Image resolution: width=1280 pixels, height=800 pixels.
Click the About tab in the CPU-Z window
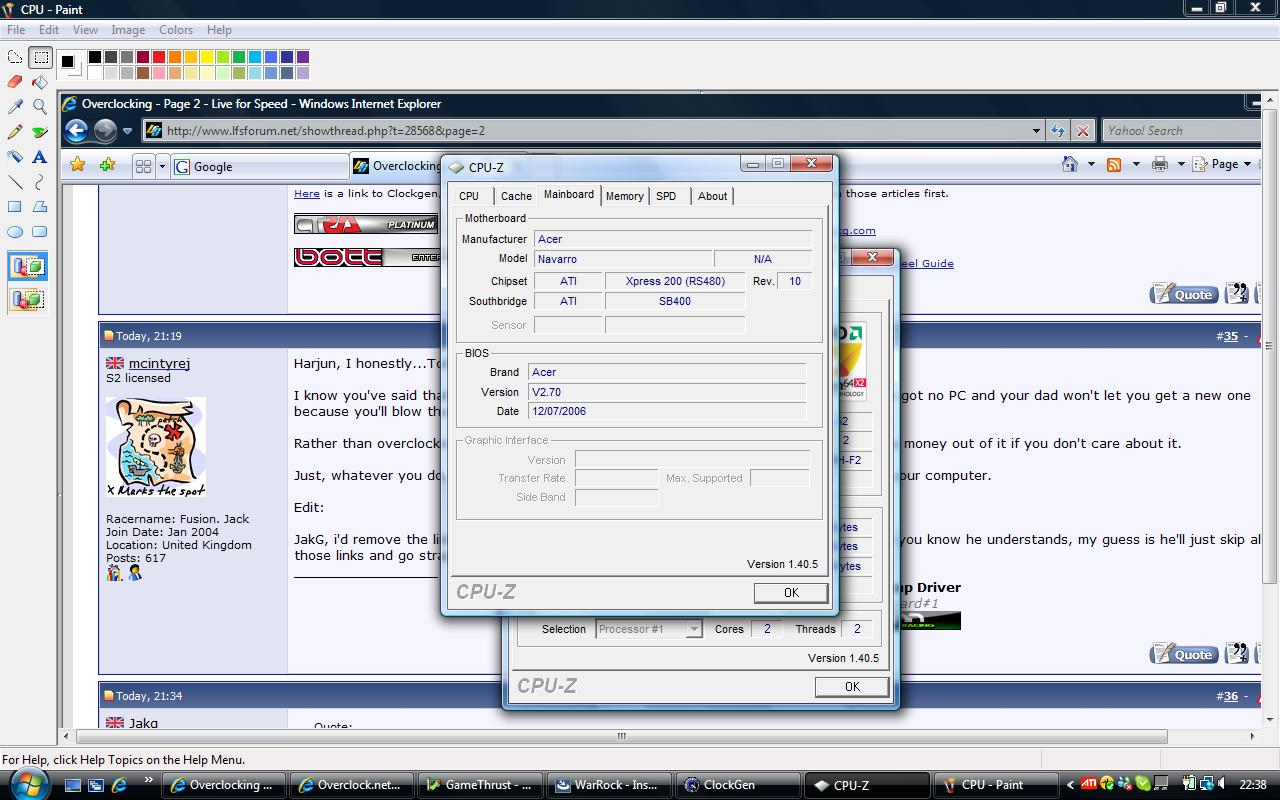713,196
